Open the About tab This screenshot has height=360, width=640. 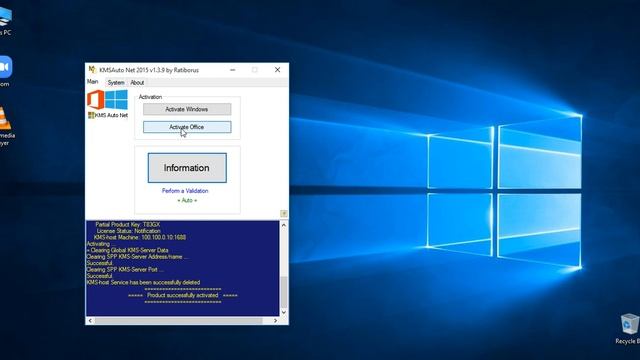click(x=137, y=82)
